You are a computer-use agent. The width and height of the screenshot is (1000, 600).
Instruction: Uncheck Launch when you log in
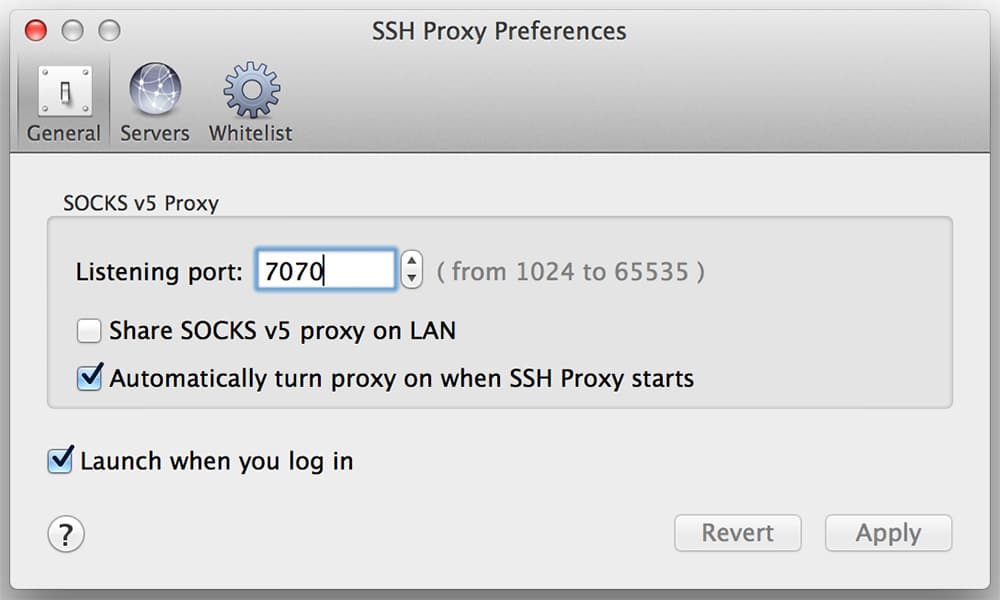tap(60, 460)
